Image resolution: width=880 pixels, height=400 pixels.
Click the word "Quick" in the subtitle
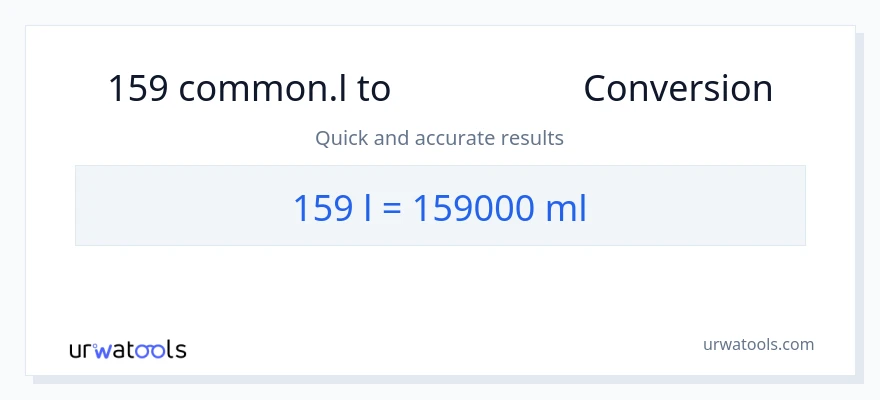click(340, 138)
